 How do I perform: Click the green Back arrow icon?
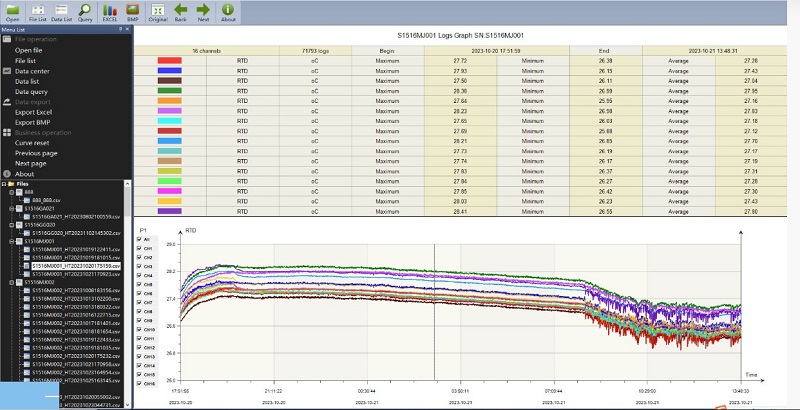point(180,10)
